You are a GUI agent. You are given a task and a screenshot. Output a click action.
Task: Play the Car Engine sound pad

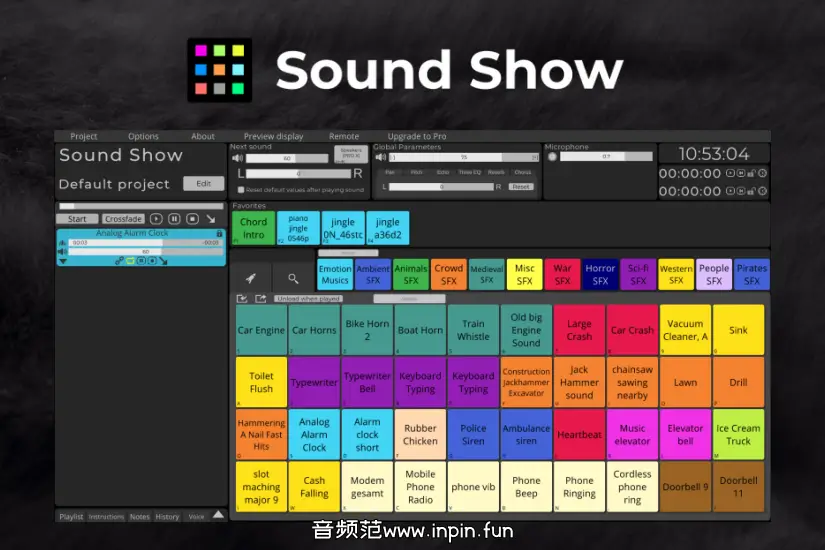point(261,330)
